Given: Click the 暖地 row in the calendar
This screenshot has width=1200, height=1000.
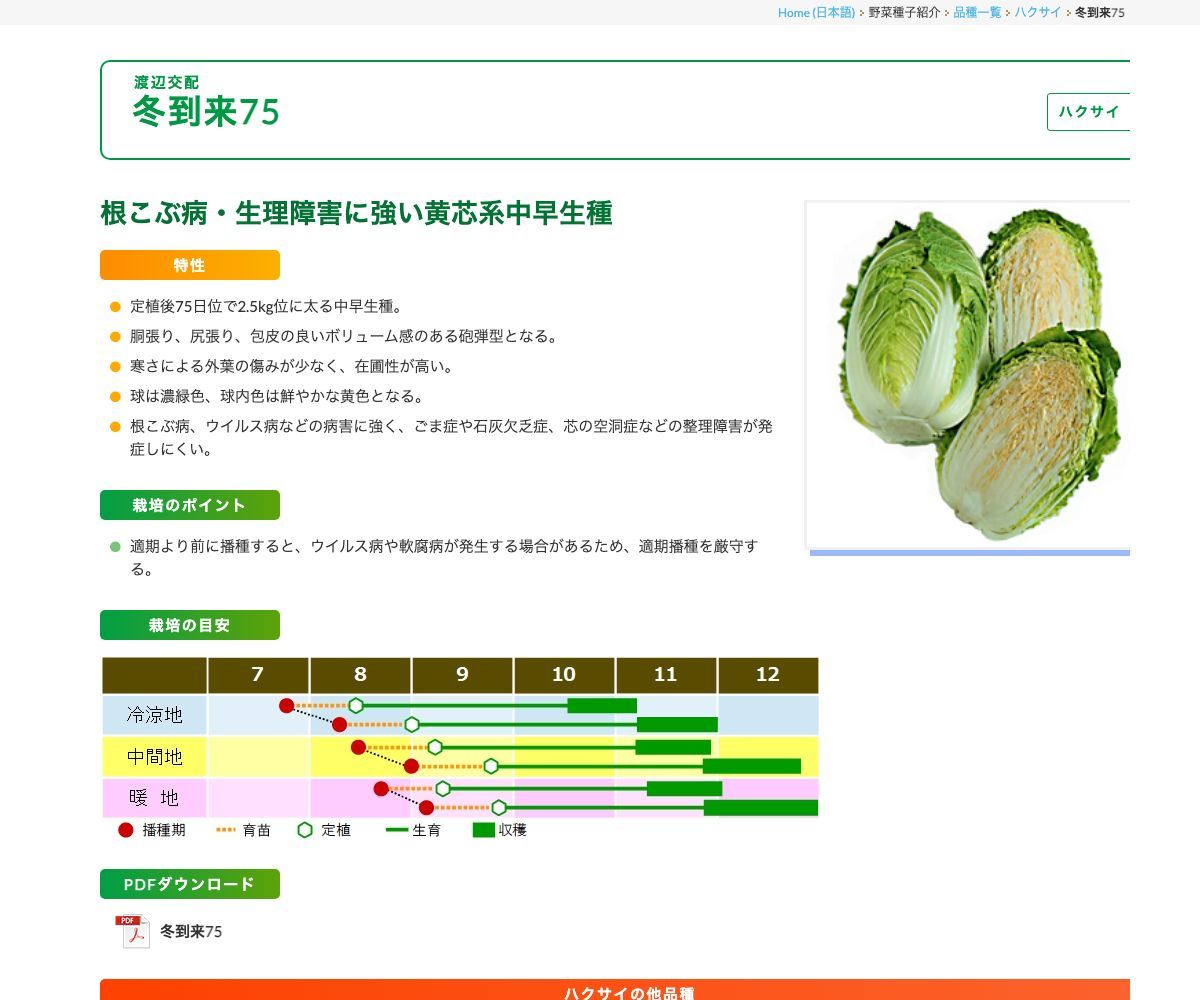Looking at the screenshot, I should point(153,798).
